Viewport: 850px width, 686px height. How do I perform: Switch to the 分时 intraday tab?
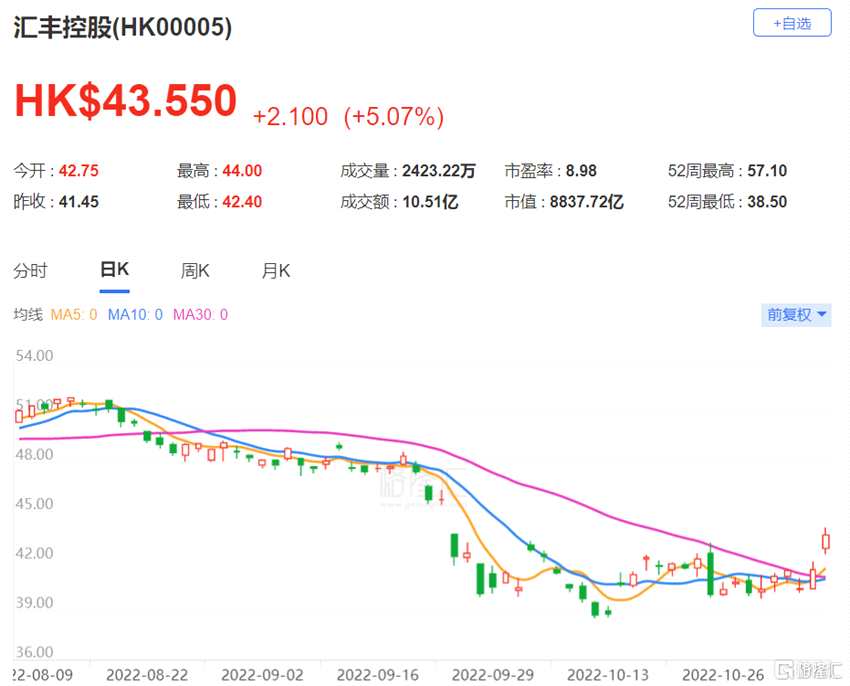(30, 270)
